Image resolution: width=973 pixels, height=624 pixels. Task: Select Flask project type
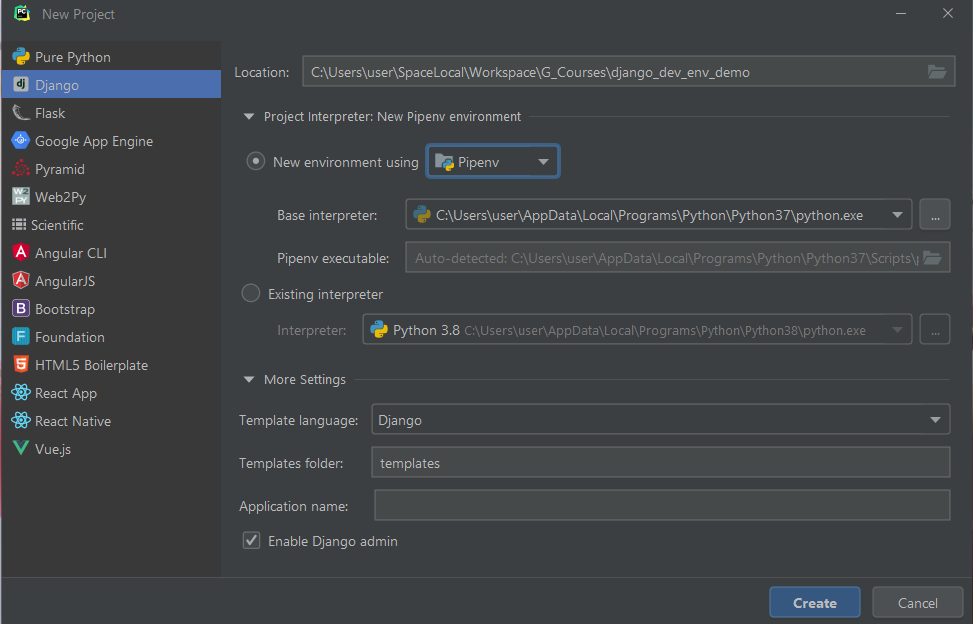pyautogui.click(x=111, y=112)
